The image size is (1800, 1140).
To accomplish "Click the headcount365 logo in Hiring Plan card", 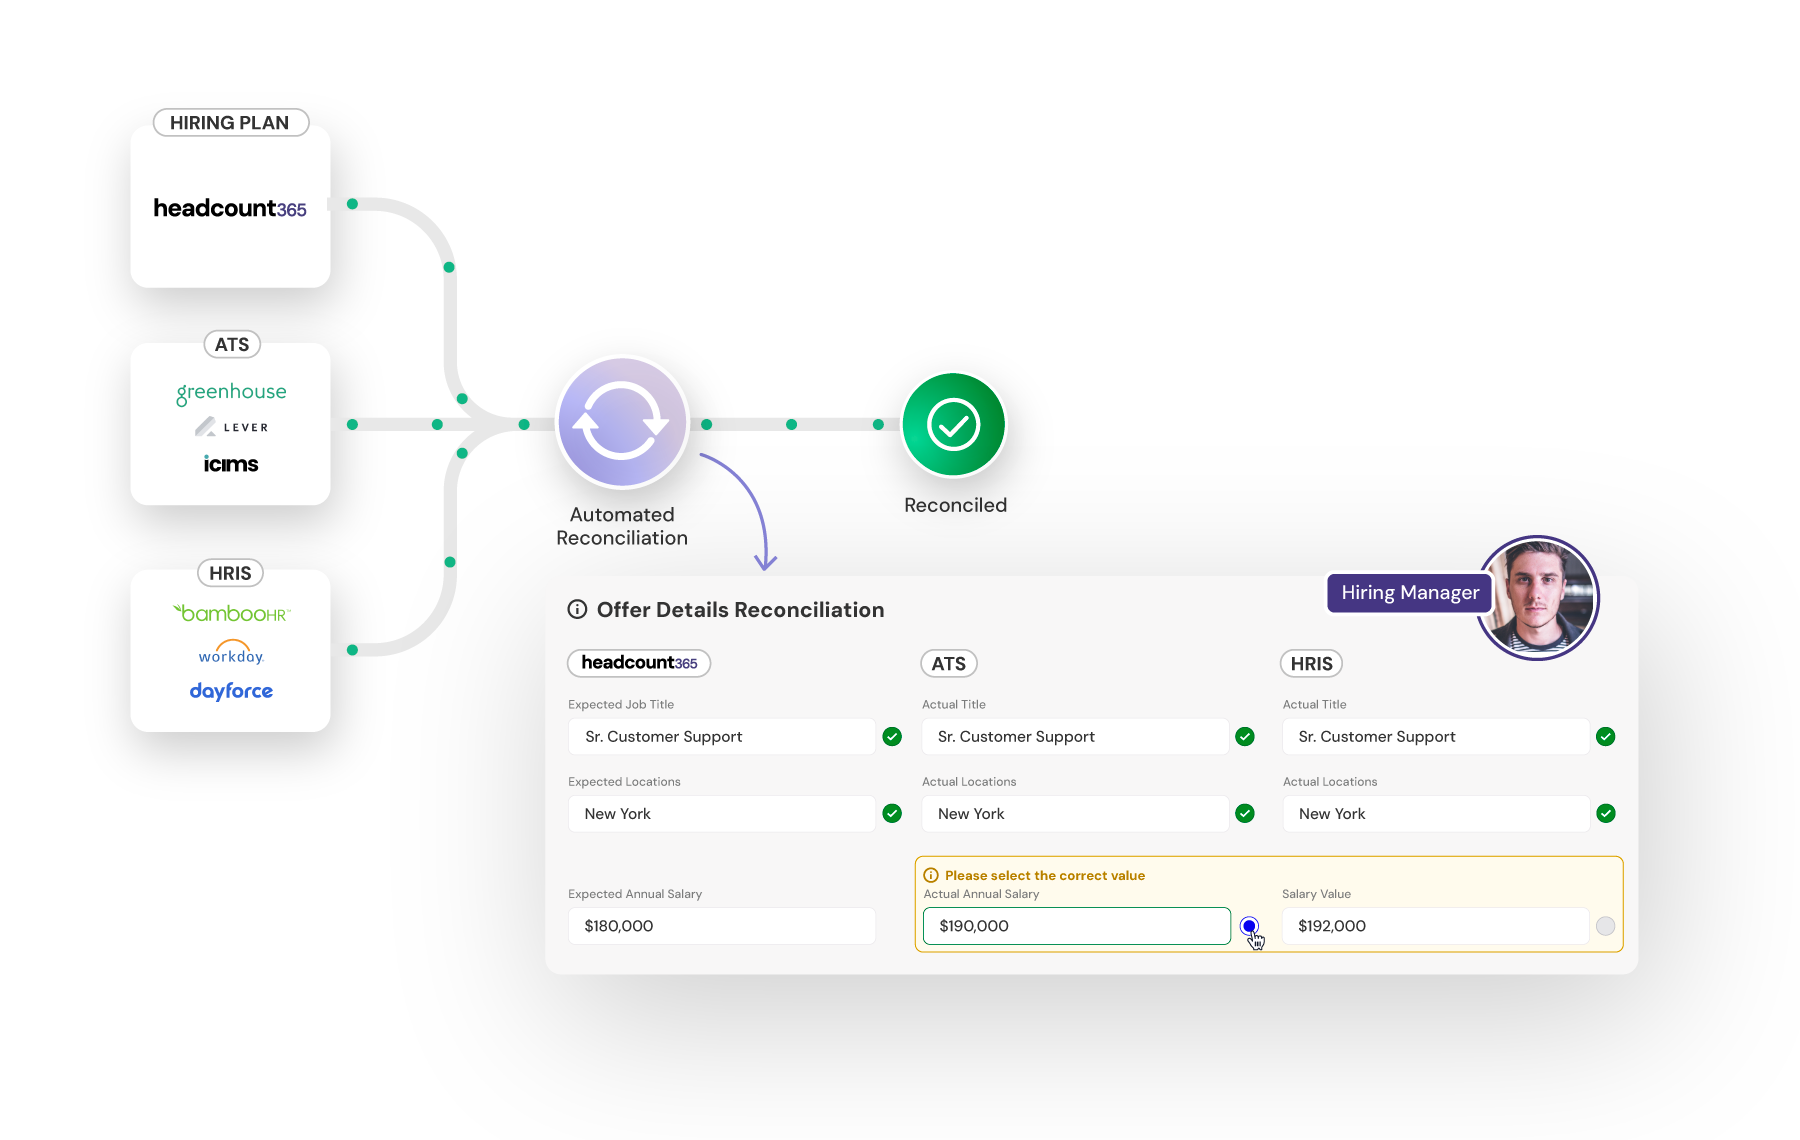I will point(230,208).
